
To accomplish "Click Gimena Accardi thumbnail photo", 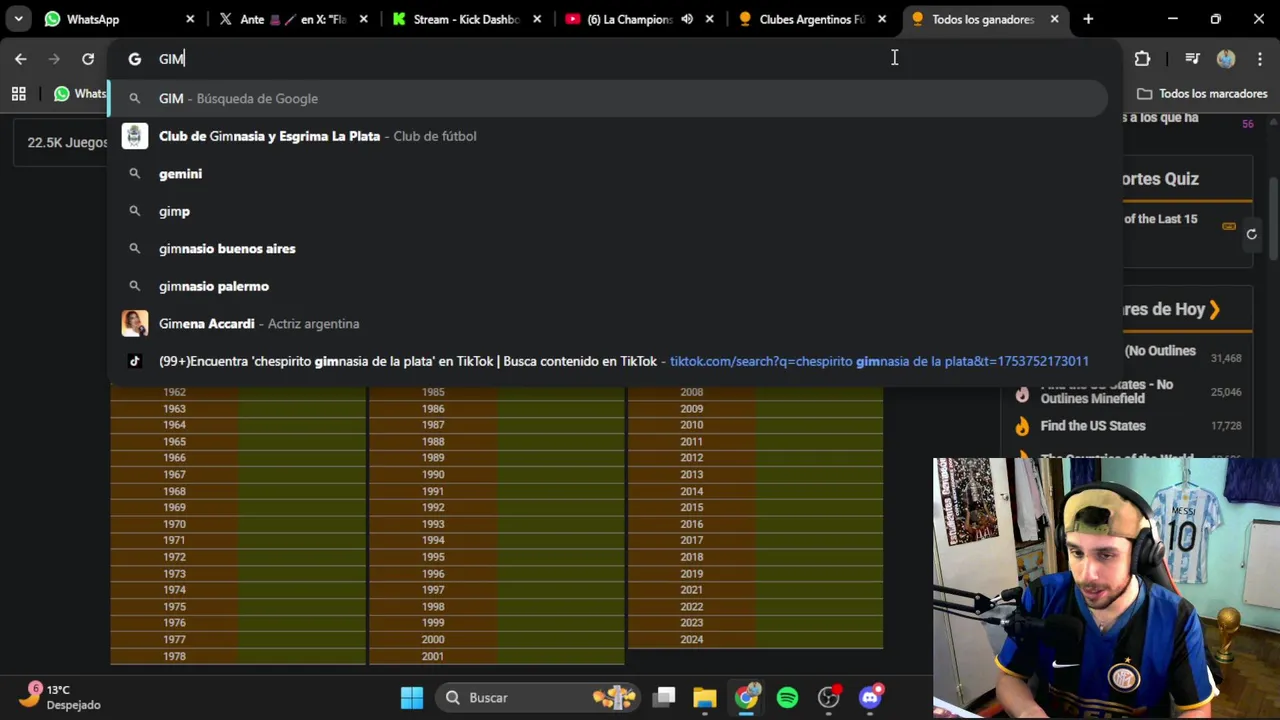I will (x=134, y=324).
